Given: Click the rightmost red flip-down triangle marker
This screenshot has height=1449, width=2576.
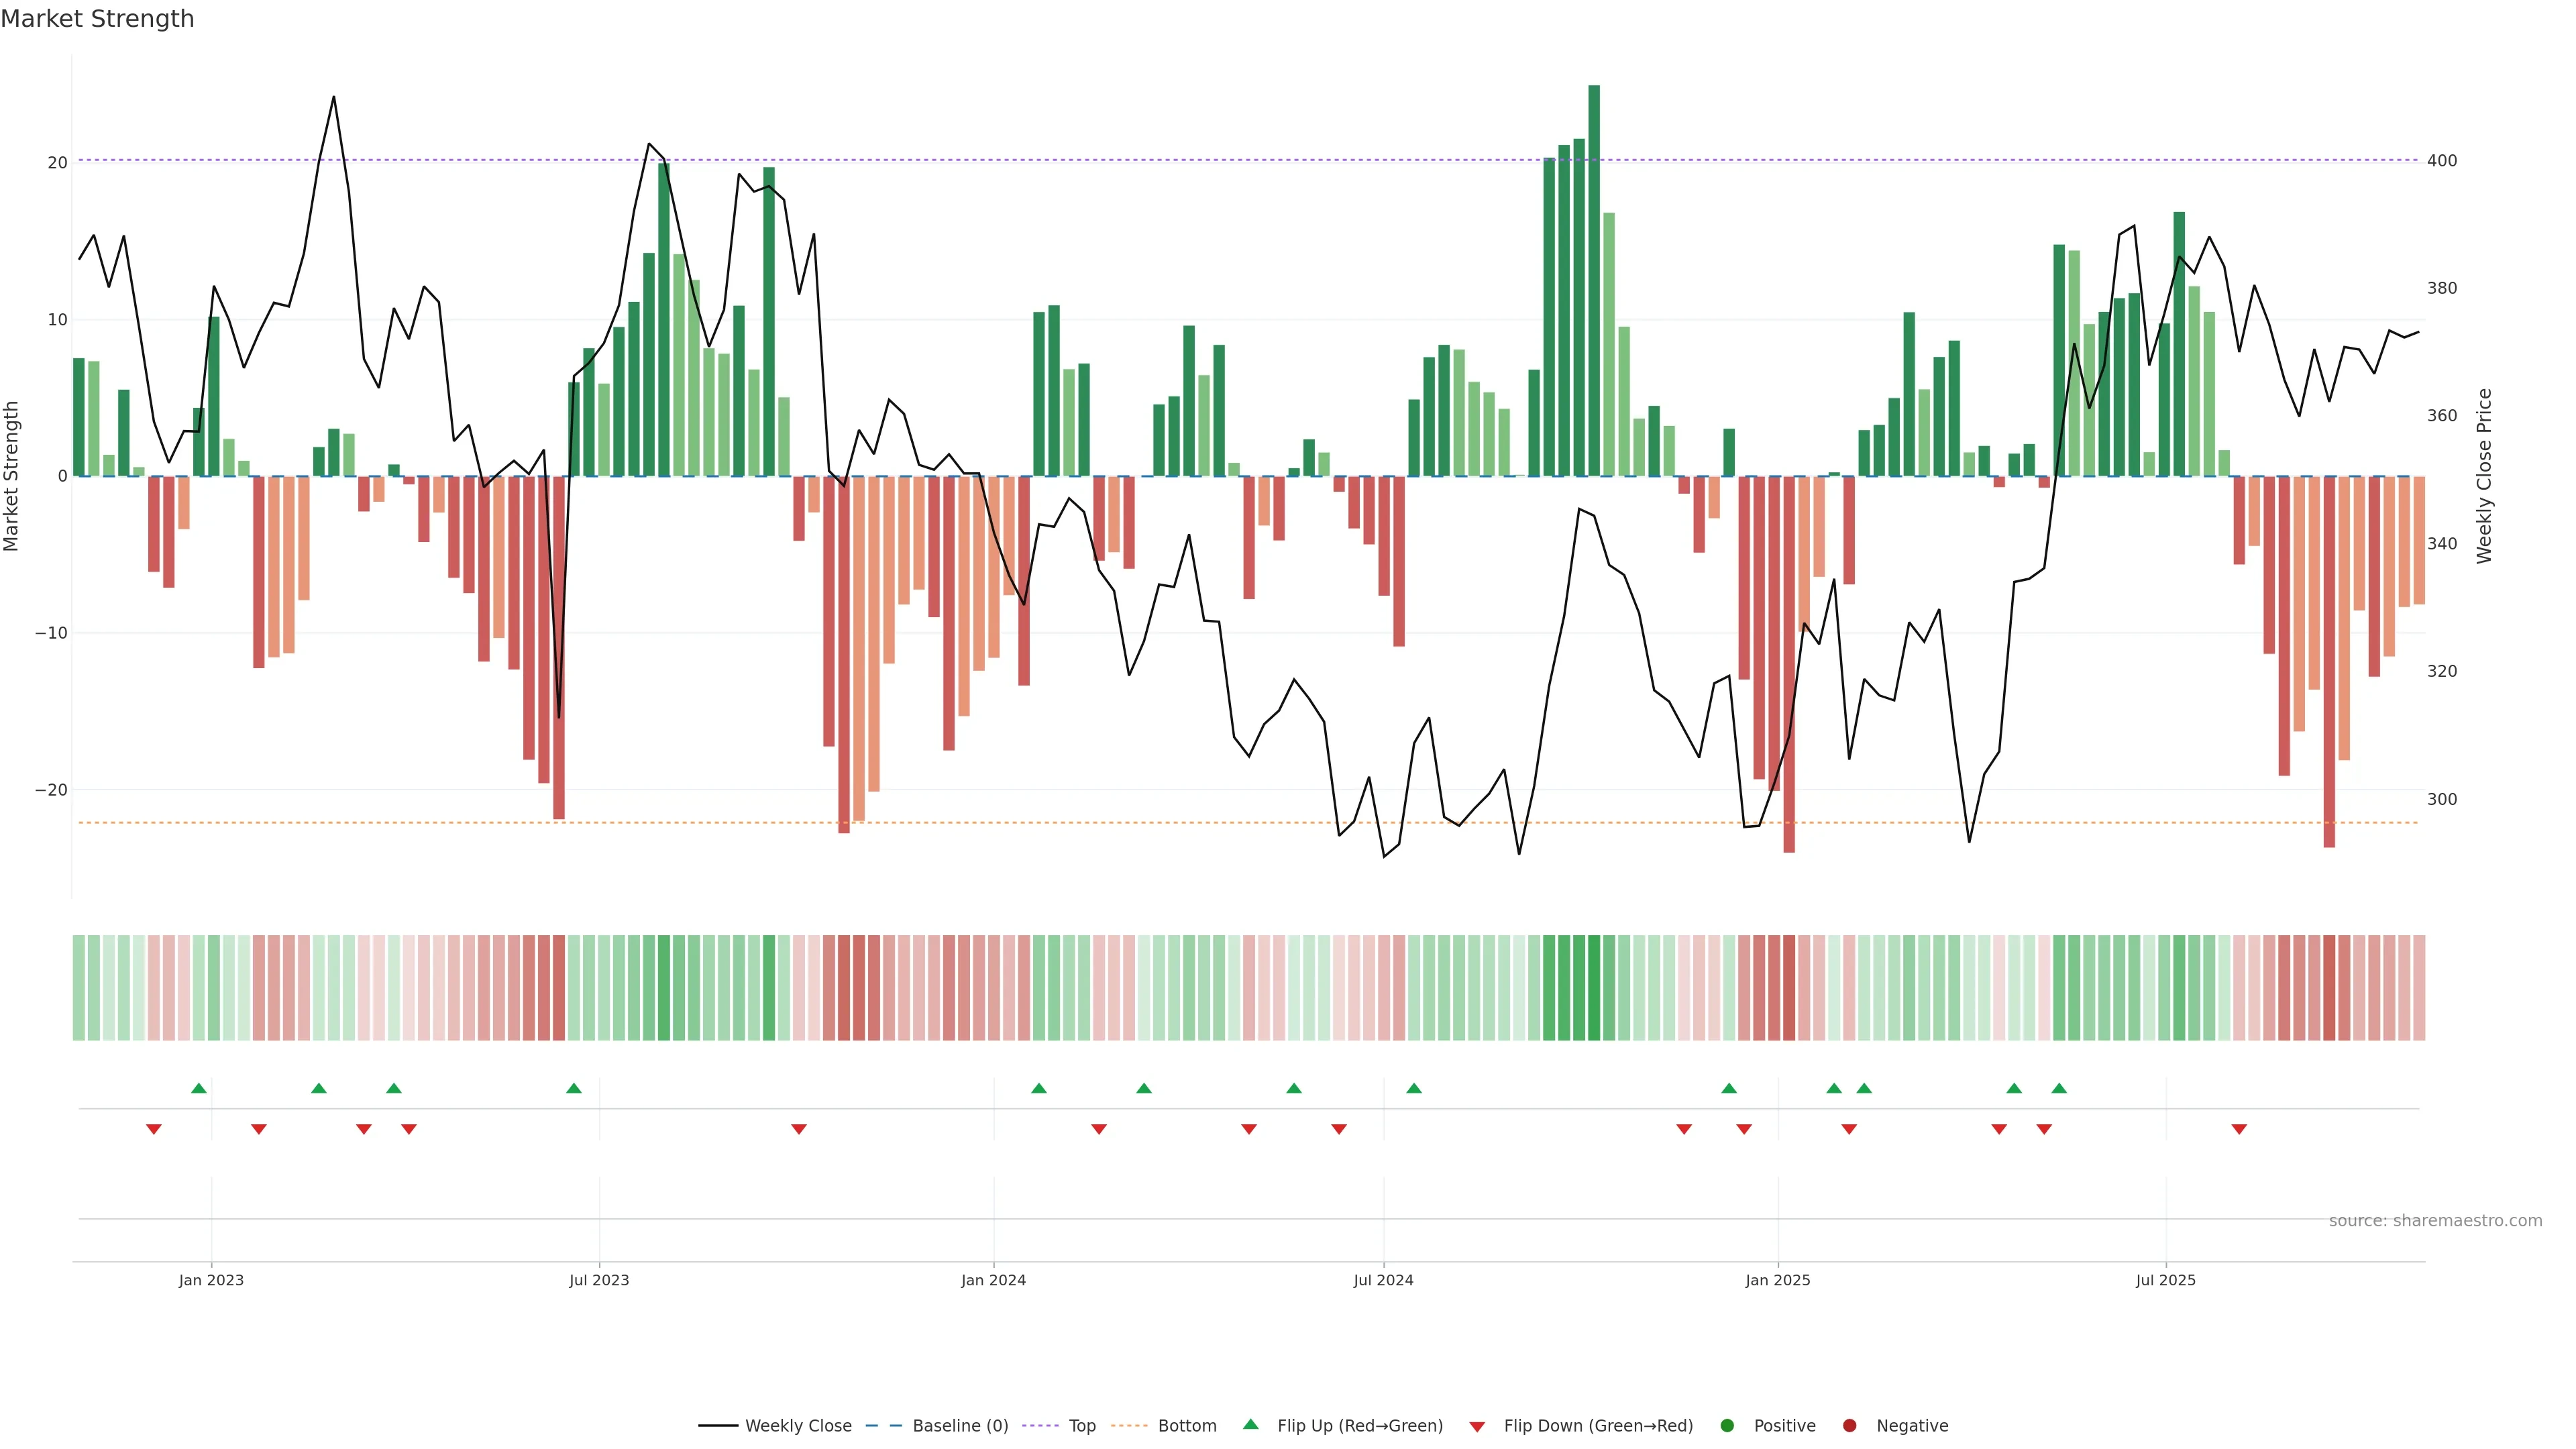Looking at the screenshot, I should (2239, 1129).
